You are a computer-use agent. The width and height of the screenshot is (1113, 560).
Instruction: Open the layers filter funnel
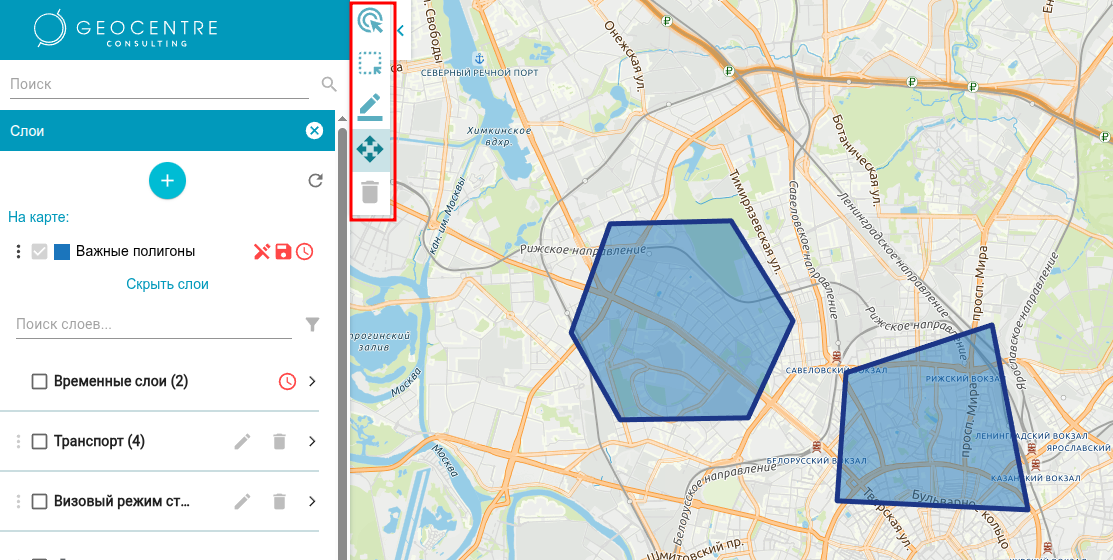pos(312,325)
